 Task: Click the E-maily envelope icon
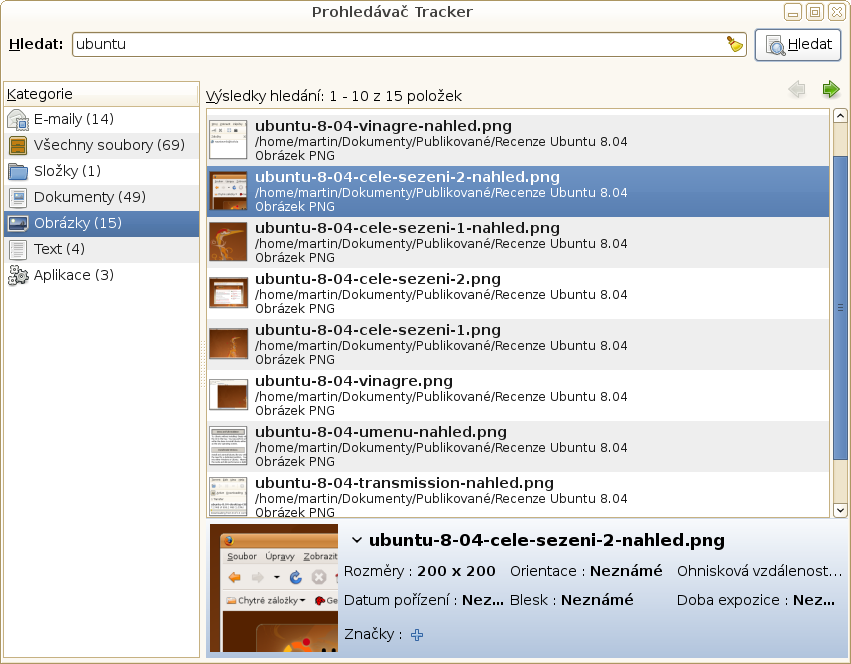(x=18, y=119)
